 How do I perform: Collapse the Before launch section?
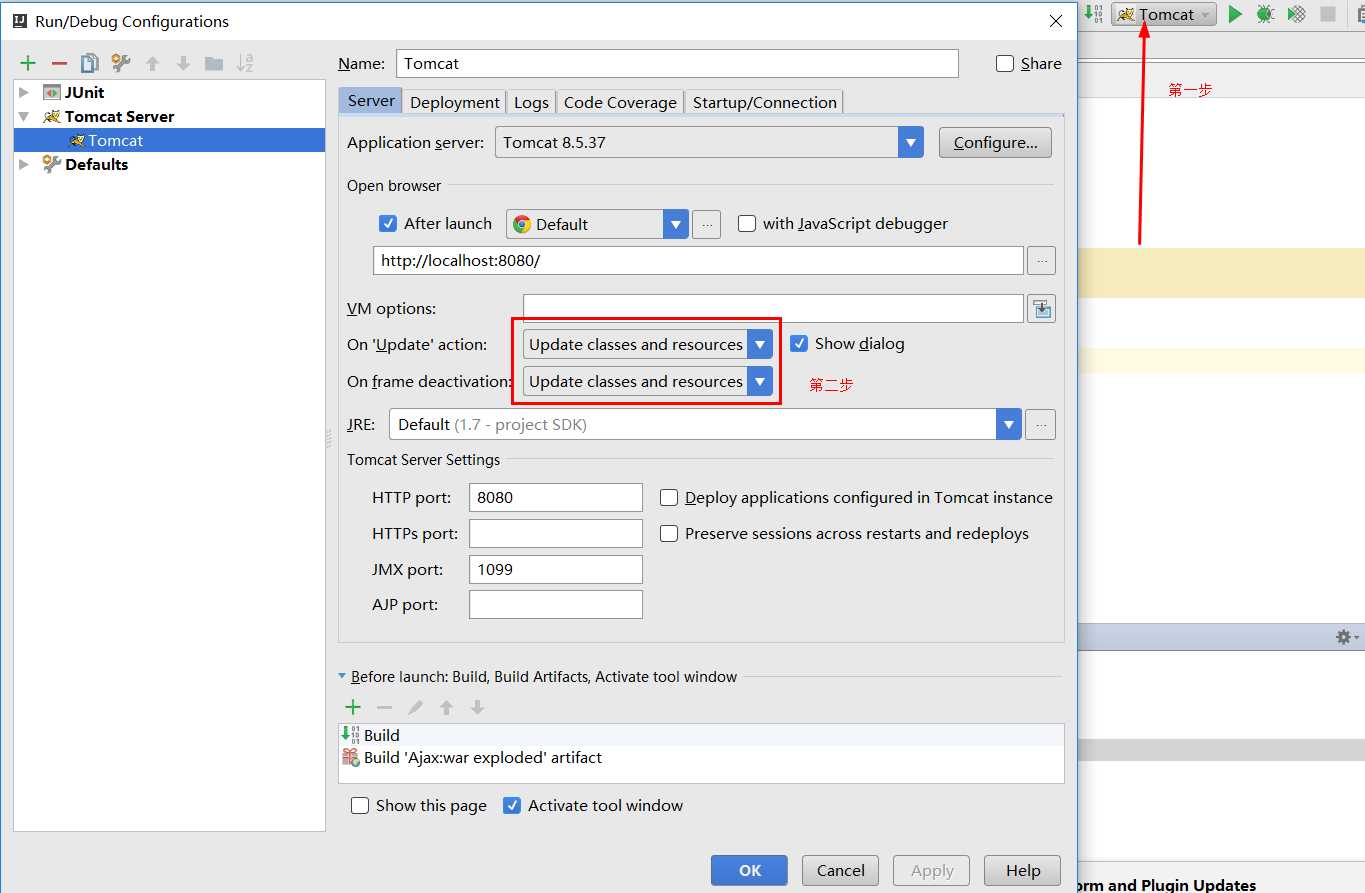(x=343, y=677)
